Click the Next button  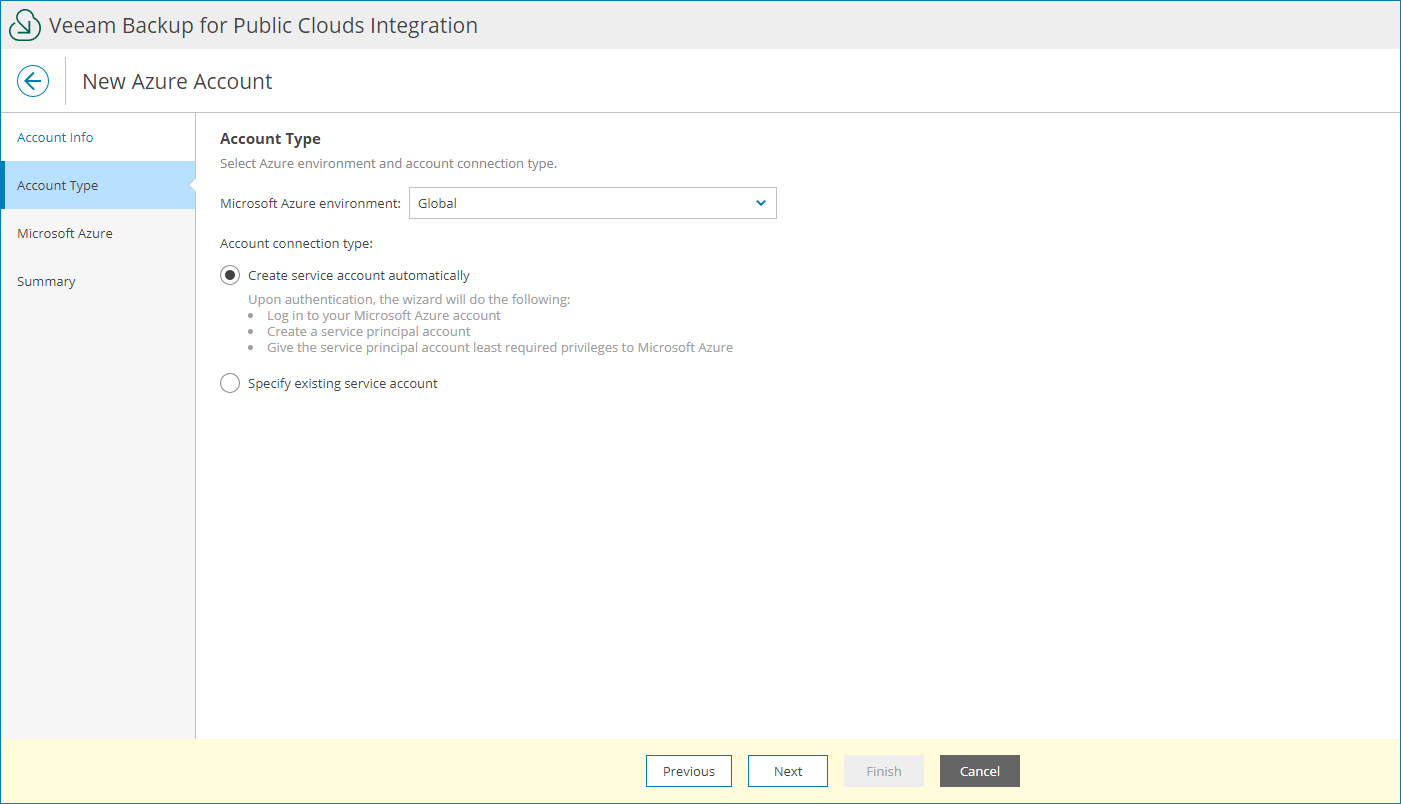pyautogui.click(x=788, y=771)
